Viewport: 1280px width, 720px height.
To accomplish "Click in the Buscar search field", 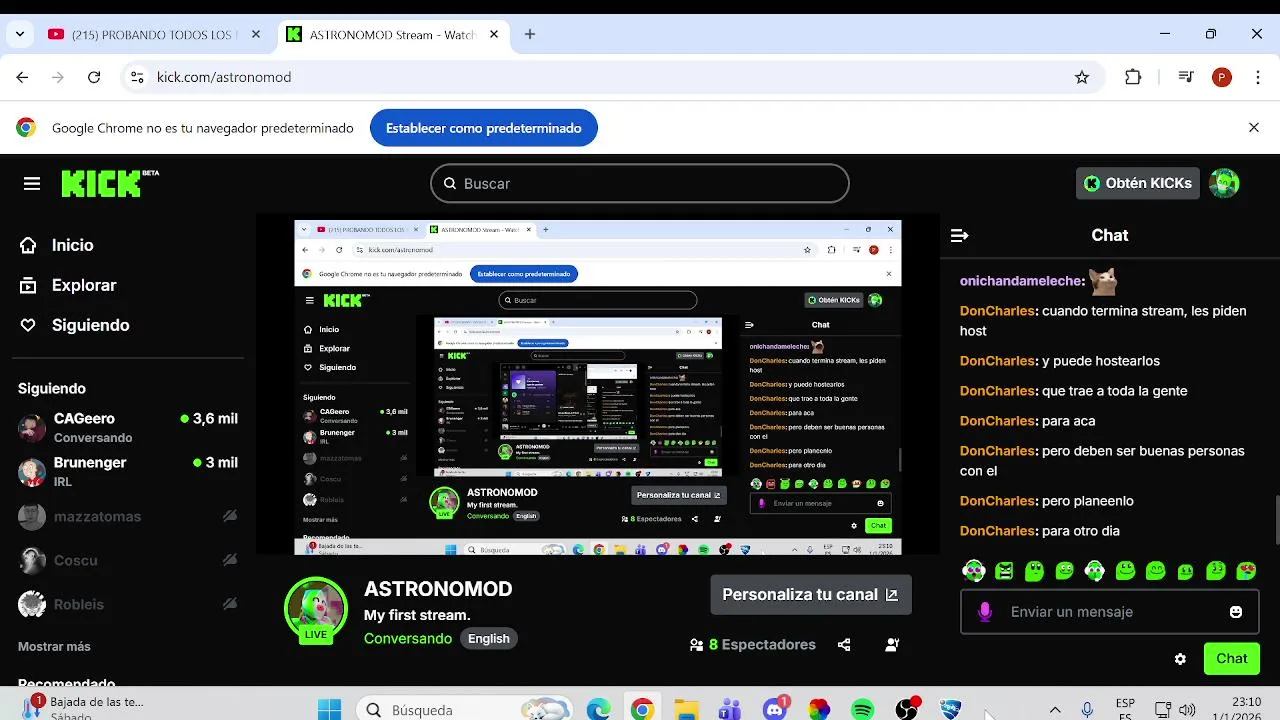I will [x=640, y=184].
